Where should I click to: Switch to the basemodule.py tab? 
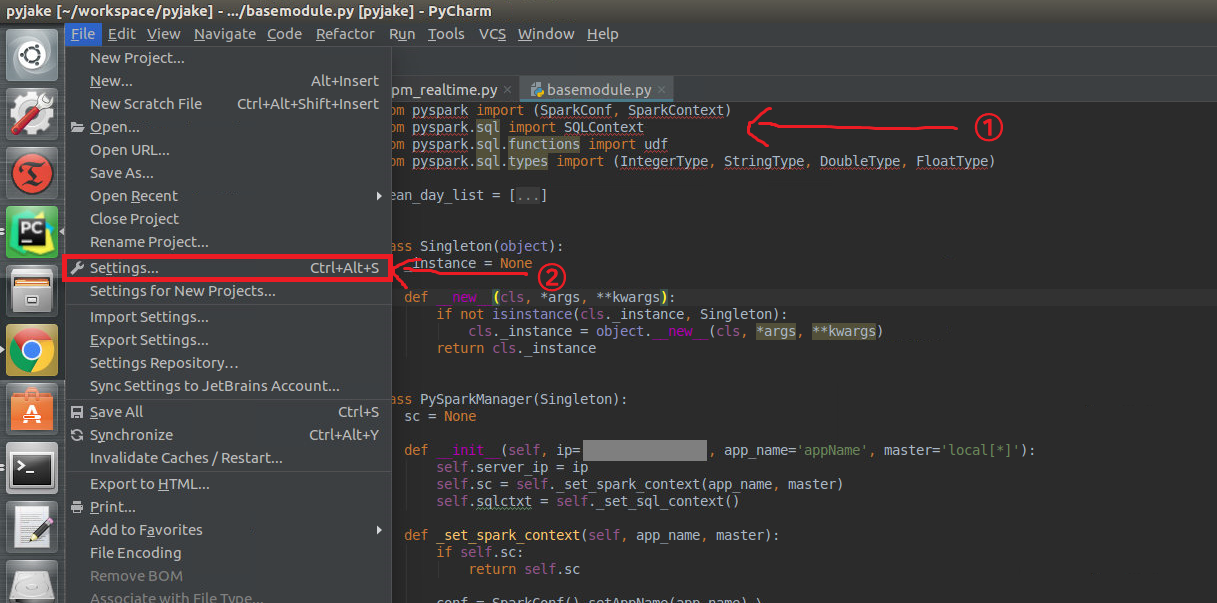click(x=599, y=90)
